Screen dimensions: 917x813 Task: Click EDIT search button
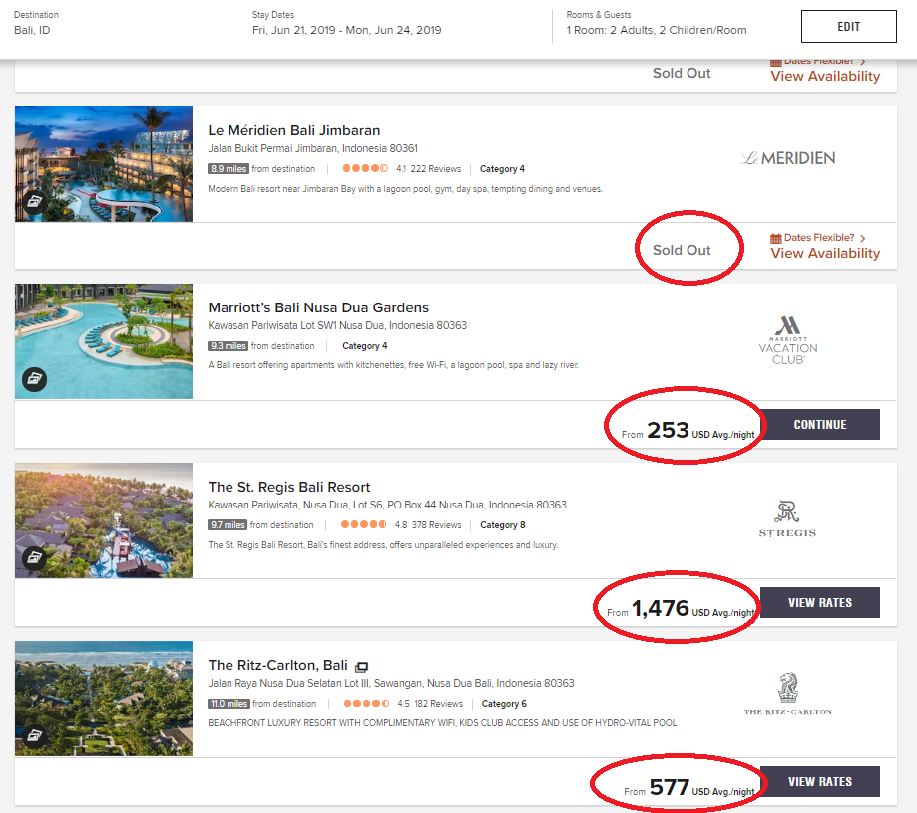[x=849, y=26]
